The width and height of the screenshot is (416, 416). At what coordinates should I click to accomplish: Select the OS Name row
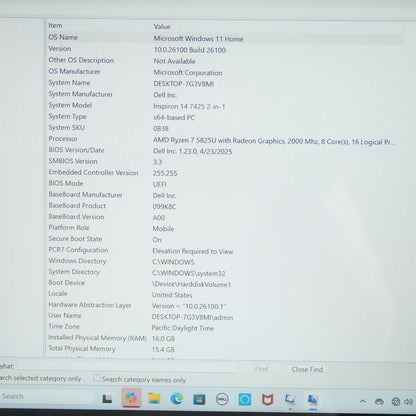[225, 38]
